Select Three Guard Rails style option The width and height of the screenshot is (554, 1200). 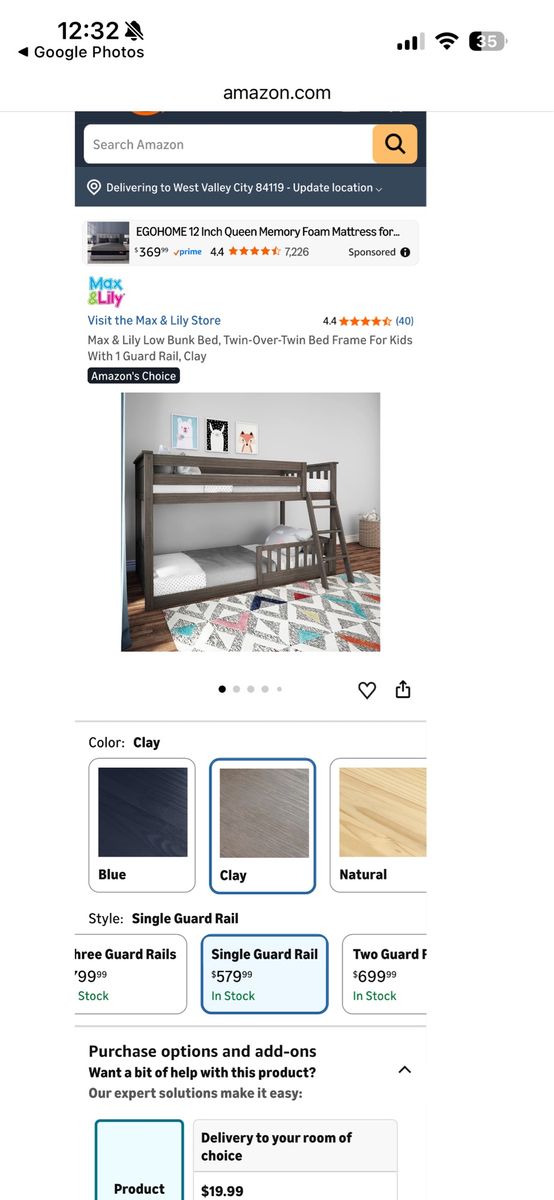point(131,974)
